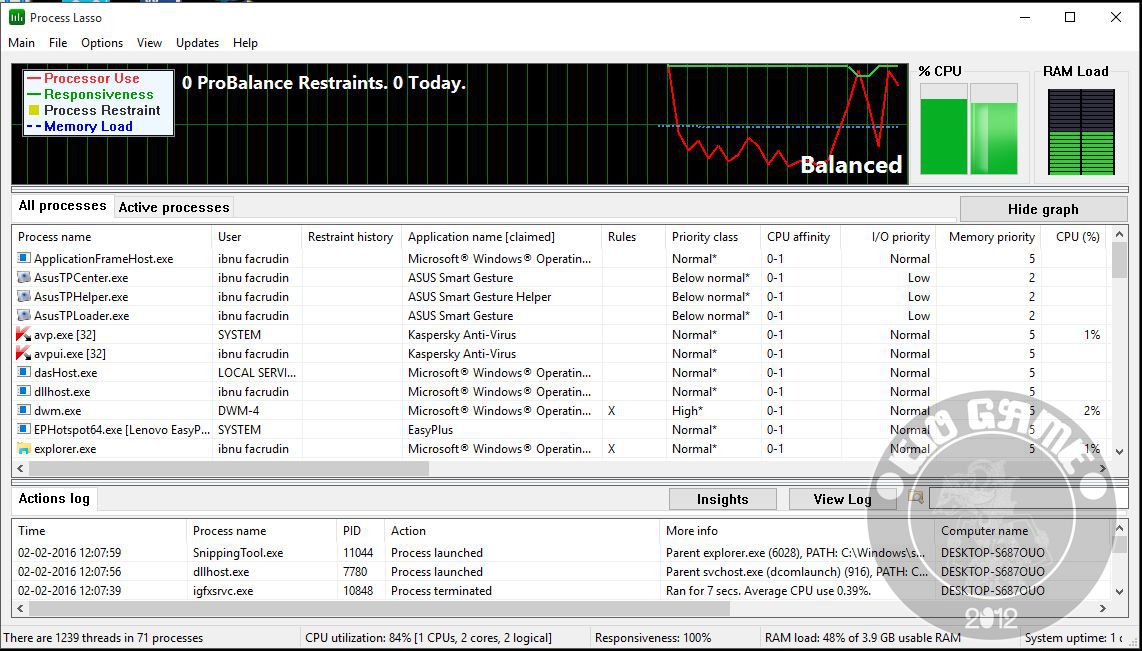This screenshot has width=1142, height=651.
Task: Click the actions log filter input field
Action: pyautogui.click(x=1028, y=498)
